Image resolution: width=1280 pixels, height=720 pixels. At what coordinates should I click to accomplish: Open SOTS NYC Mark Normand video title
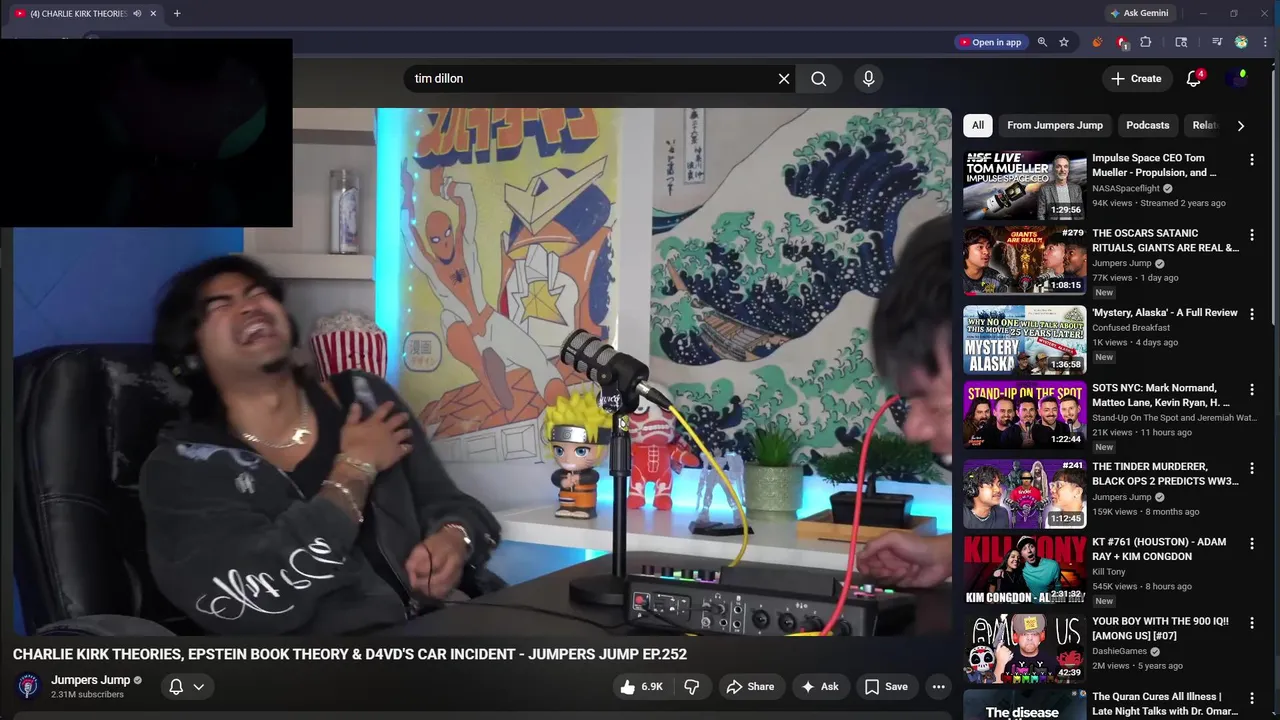pyautogui.click(x=1160, y=395)
